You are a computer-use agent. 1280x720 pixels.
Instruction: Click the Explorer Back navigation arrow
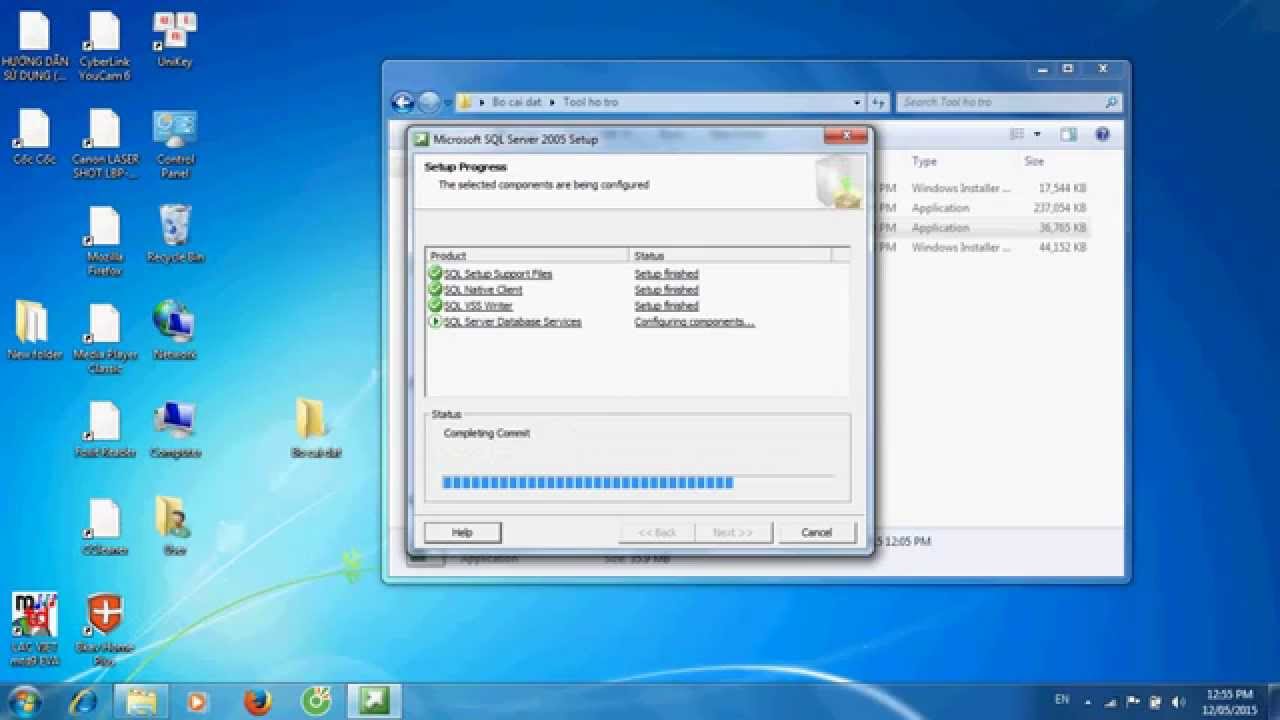[x=403, y=102]
